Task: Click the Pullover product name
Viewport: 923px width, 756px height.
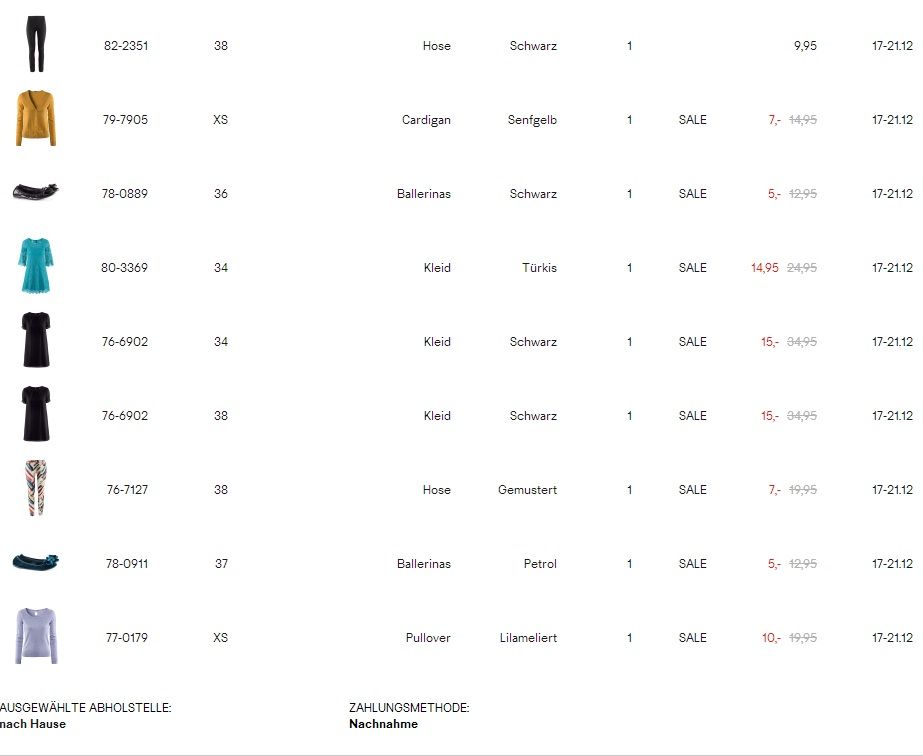Action: 428,638
